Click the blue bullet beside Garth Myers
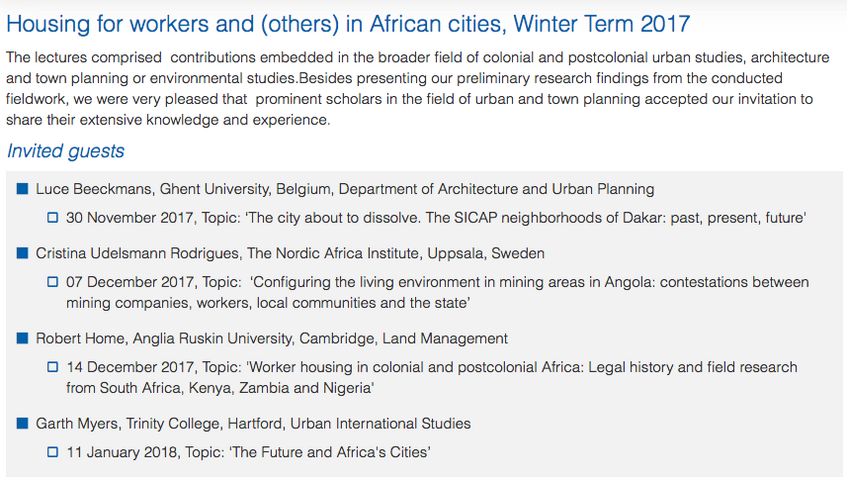This screenshot has width=847, height=481. click(x=22, y=423)
